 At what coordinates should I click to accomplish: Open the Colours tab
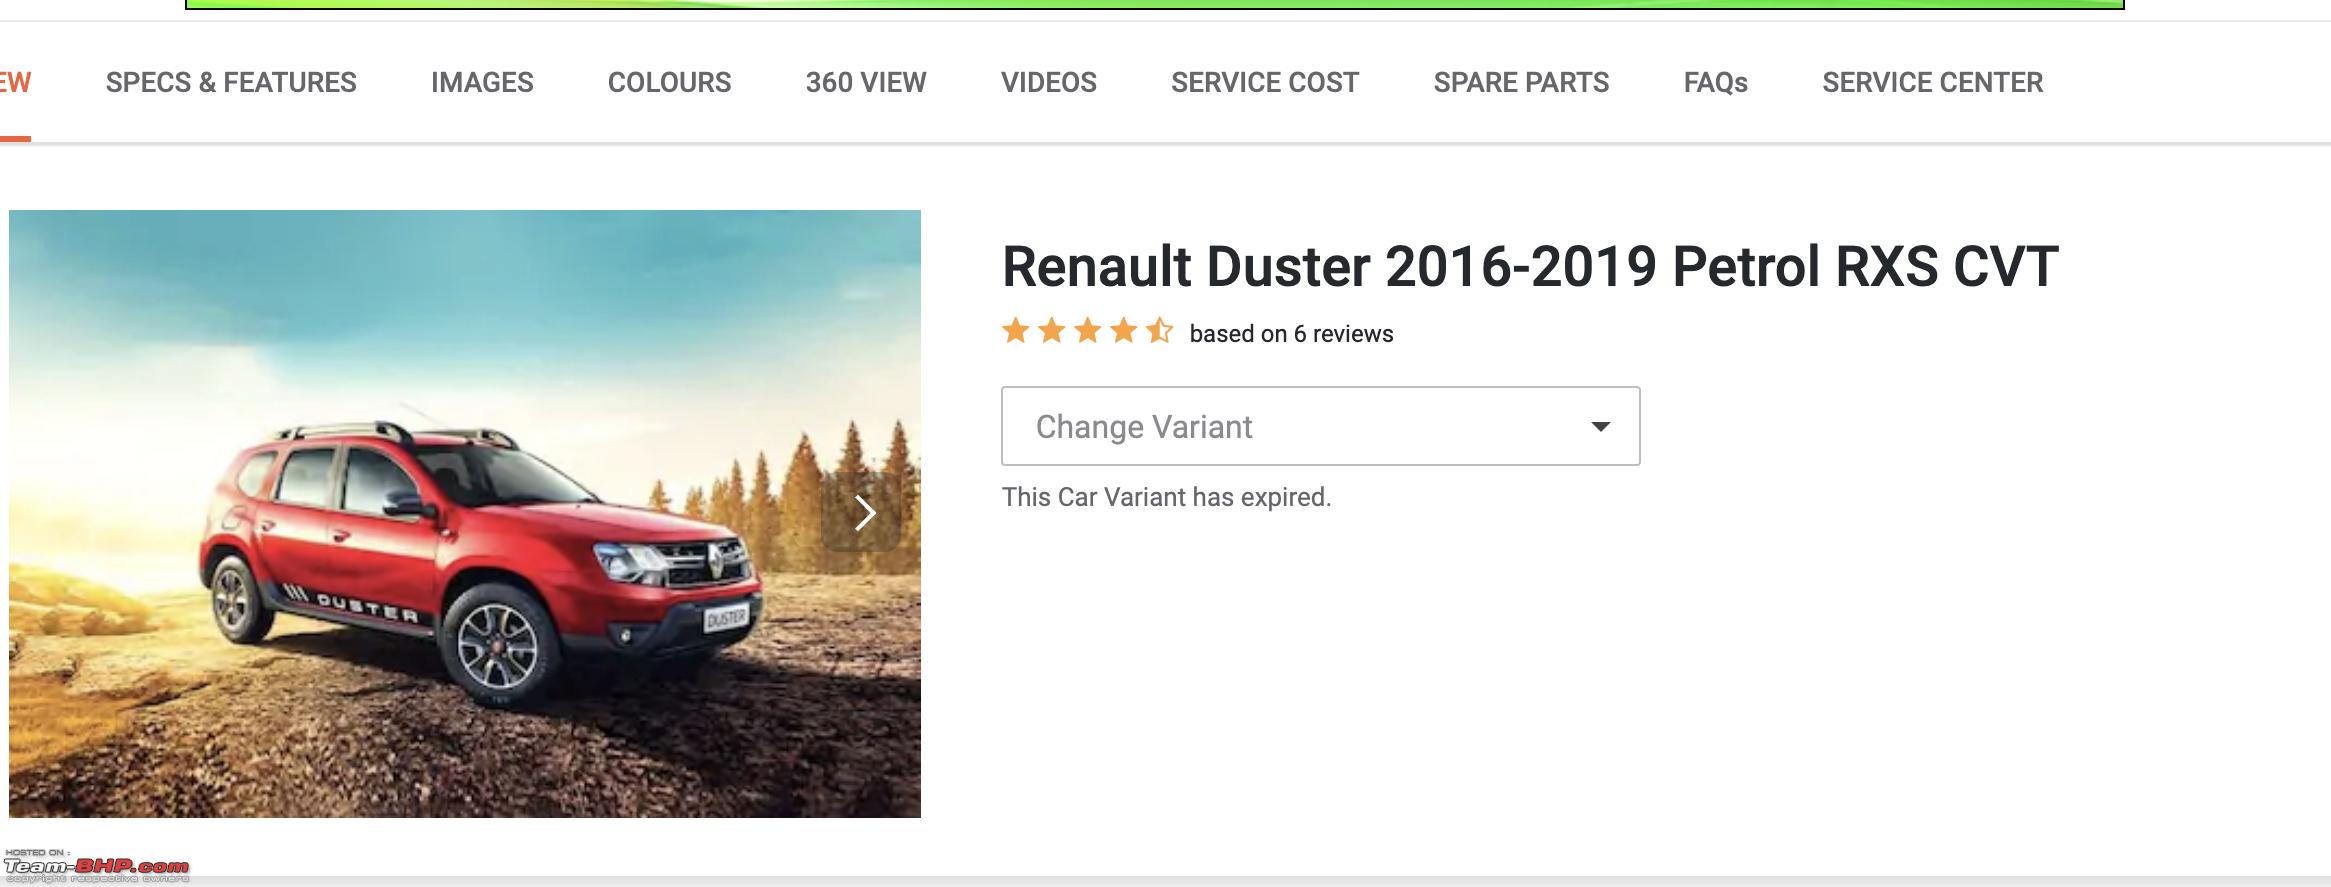coord(669,82)
